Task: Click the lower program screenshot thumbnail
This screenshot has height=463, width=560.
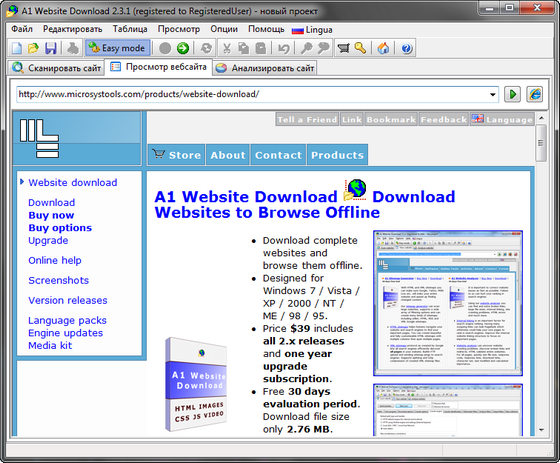Action: point(448,410)
